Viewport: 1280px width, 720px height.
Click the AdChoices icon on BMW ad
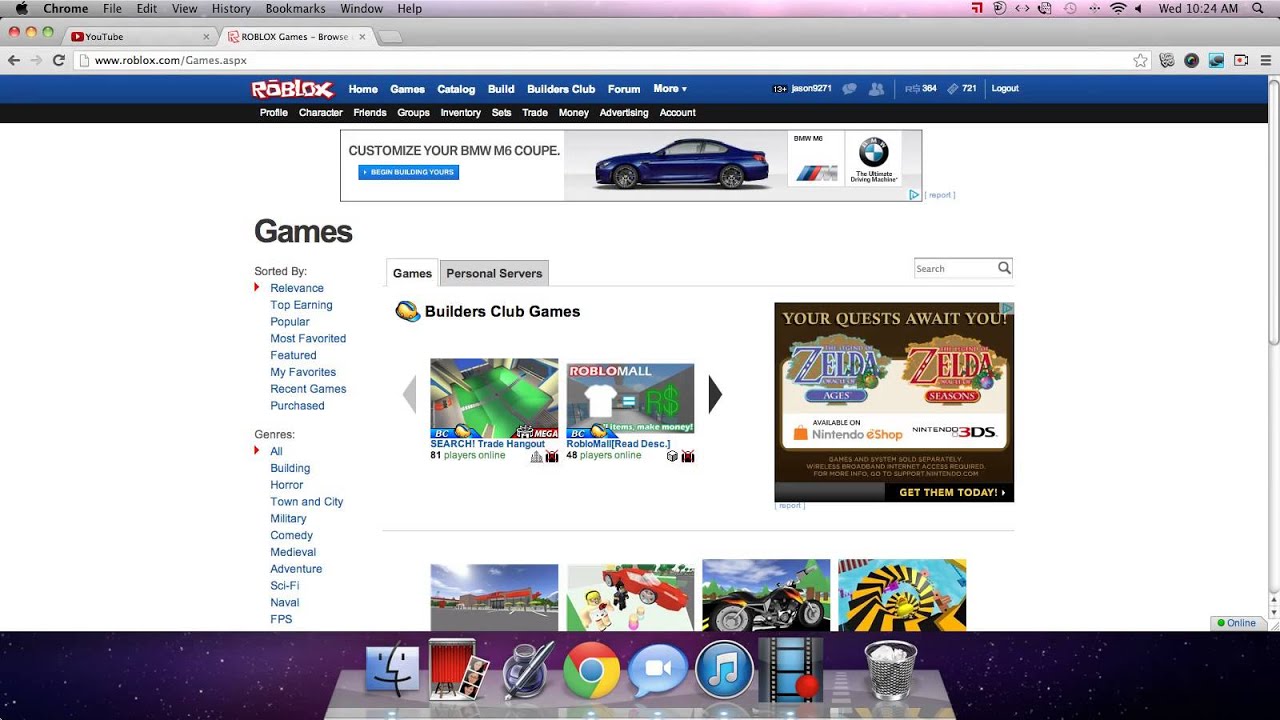pyautogui.click(x=914, y=195)
